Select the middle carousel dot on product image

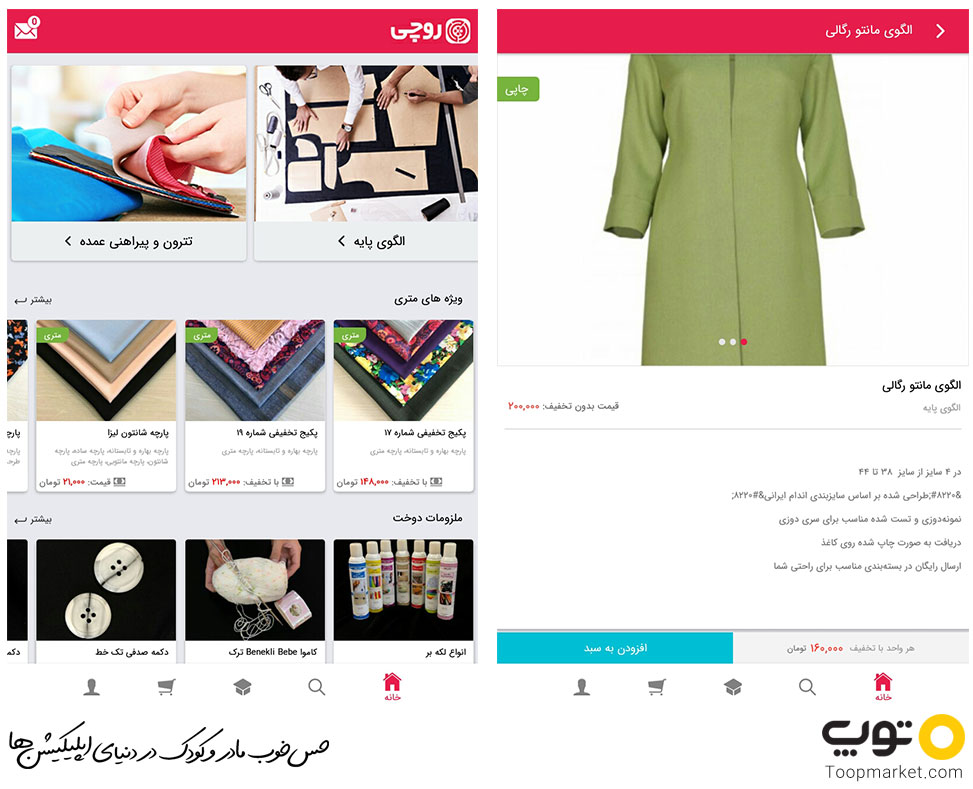733,342
